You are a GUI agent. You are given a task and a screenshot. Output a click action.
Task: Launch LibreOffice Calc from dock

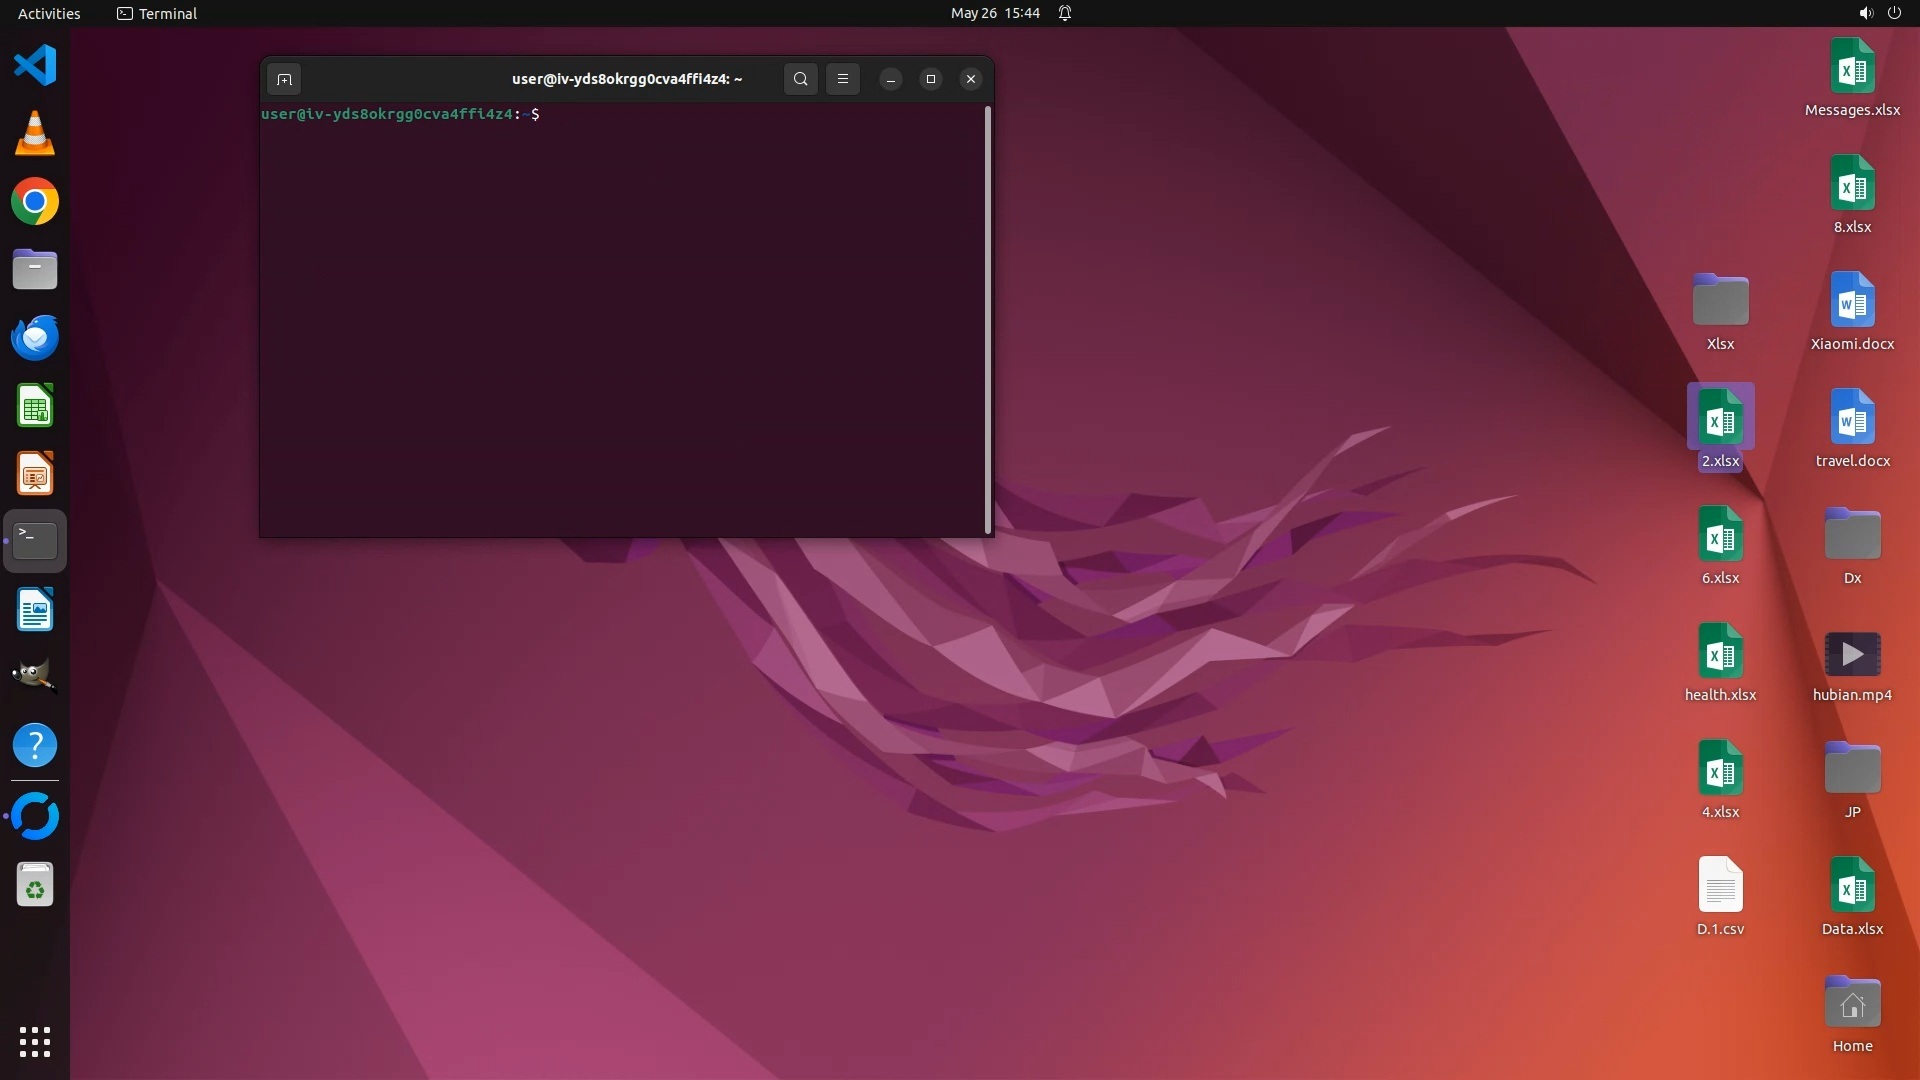coord(35,407)
